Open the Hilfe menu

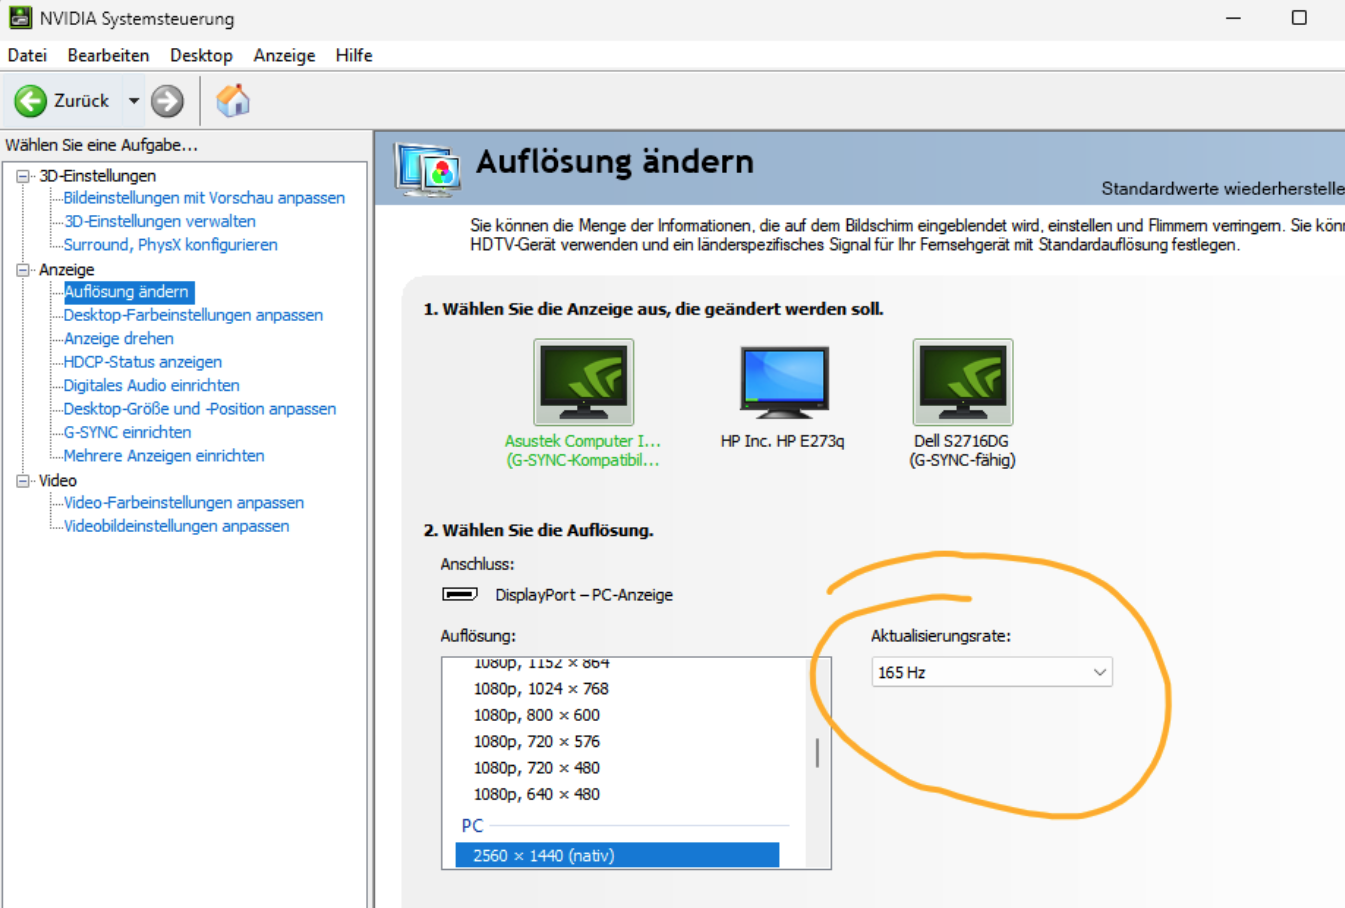click(x=354, y=55)
